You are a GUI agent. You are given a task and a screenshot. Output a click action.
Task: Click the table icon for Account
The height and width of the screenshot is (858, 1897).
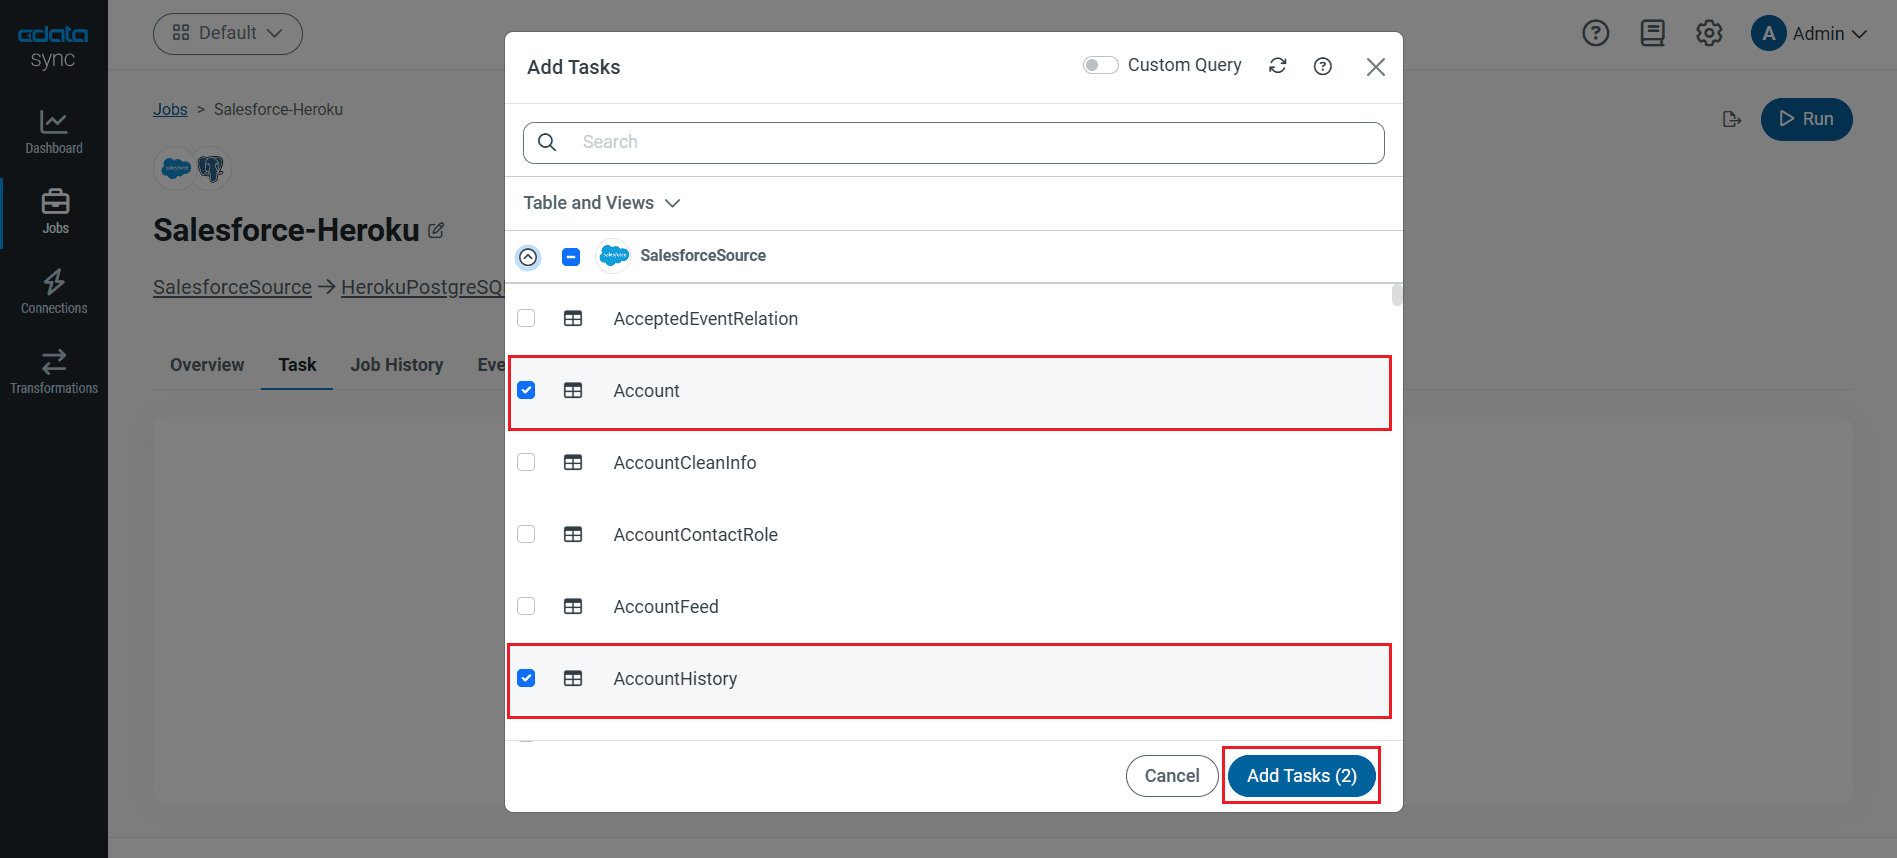573,391
